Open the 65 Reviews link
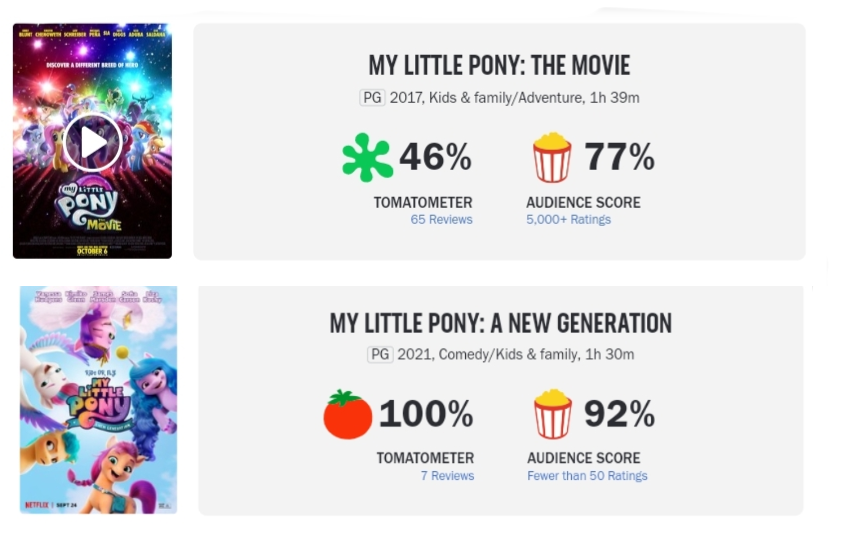Screen dimensions: 847x545 pos(441,220)
